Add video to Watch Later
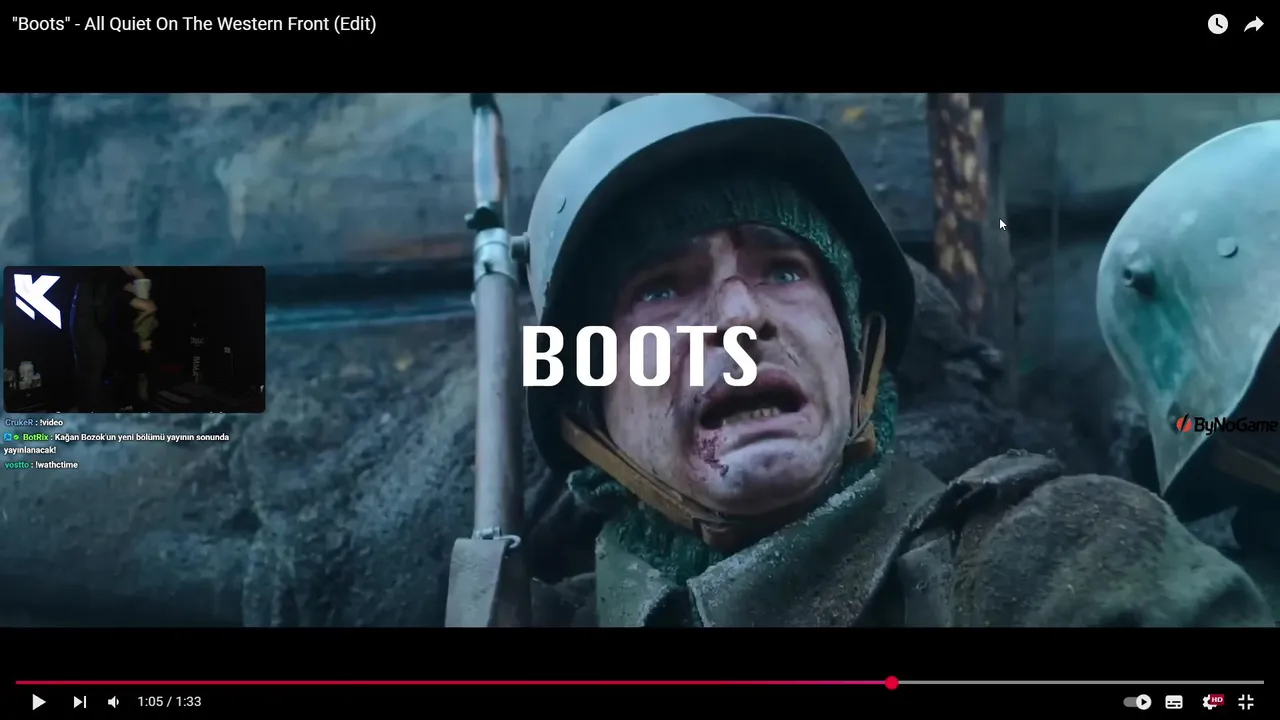1280x720 pixels. coord(1217,24)
